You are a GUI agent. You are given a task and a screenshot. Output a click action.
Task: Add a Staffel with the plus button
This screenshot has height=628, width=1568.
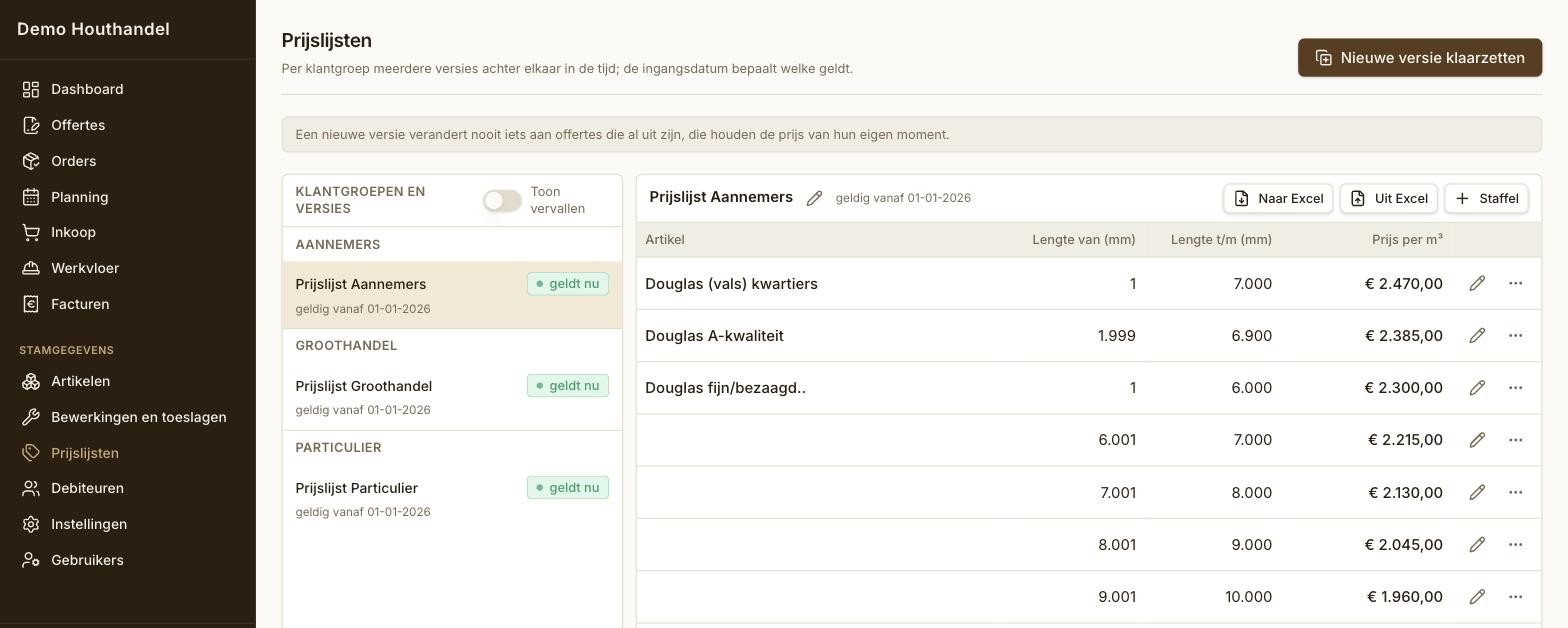[x=1486, y=198]
